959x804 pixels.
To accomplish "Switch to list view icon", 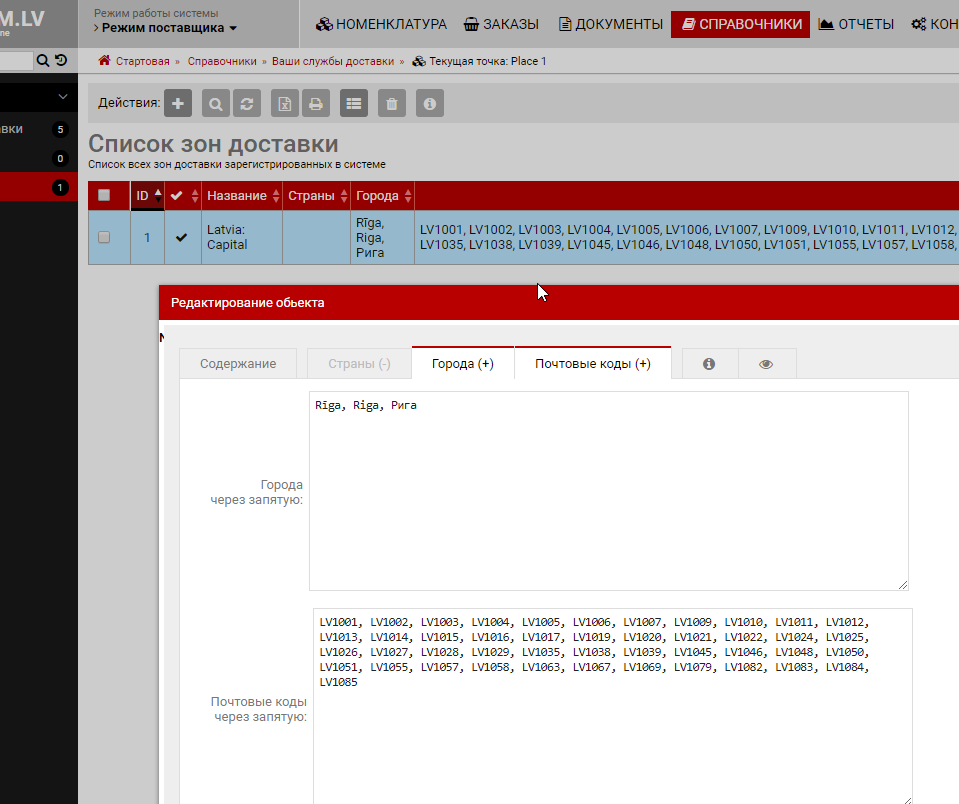I will [x=354, y=103].
